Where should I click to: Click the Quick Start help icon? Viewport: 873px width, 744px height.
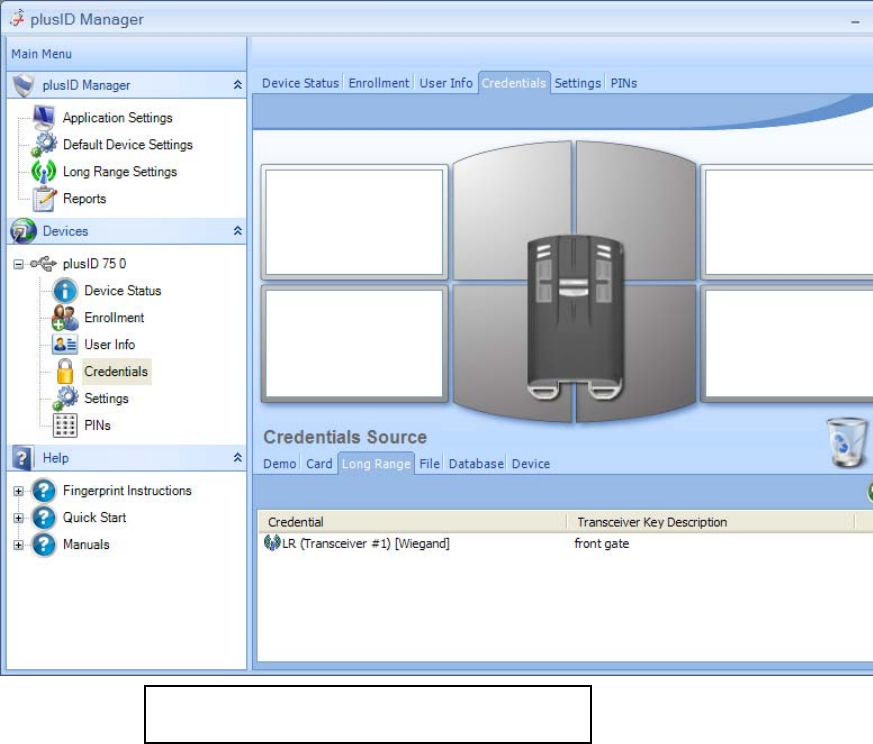coord(43,517)
